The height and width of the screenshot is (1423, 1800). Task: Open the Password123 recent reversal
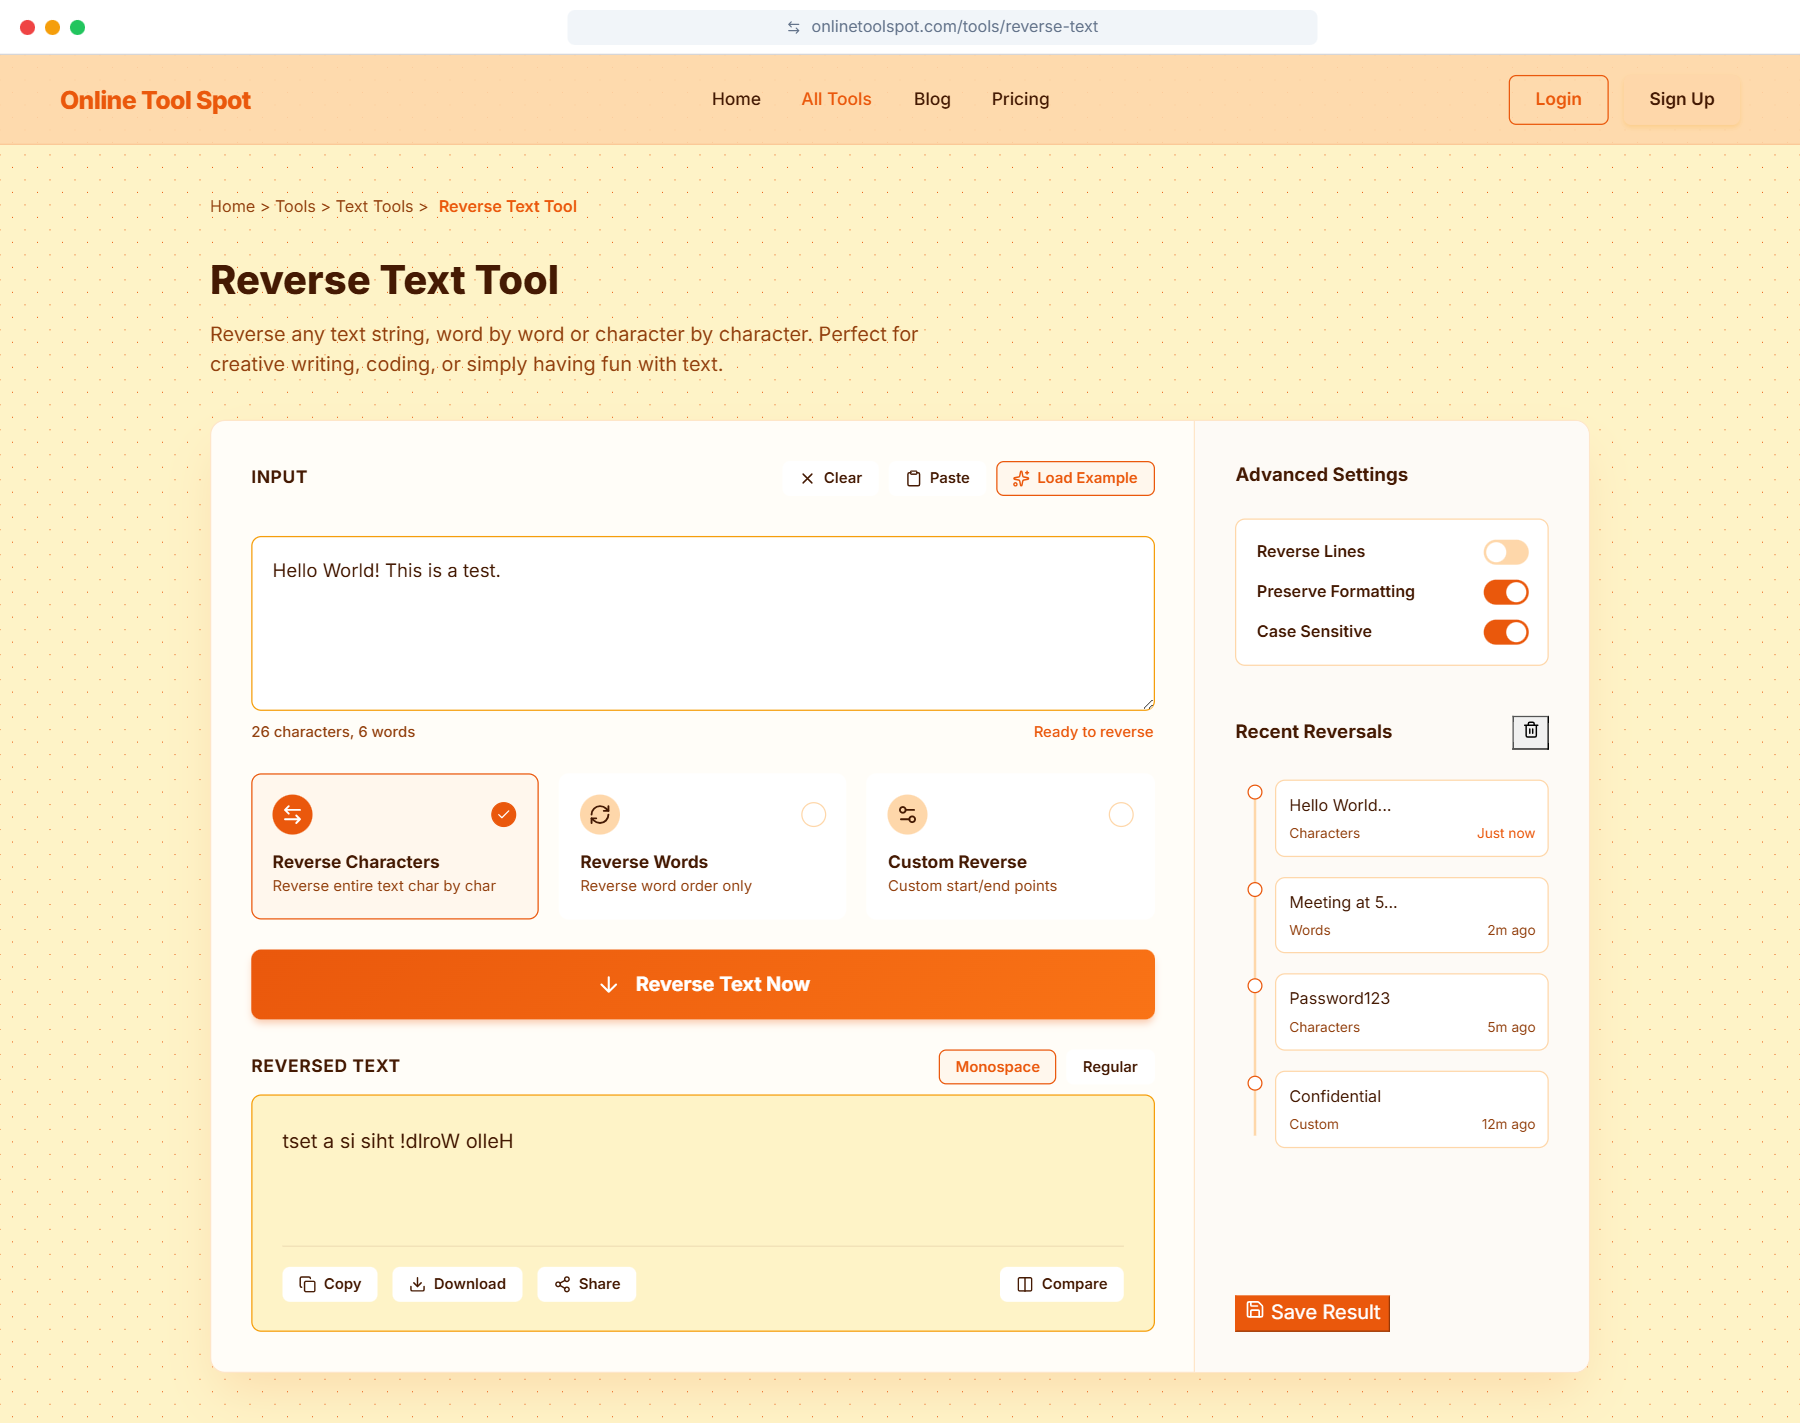pos(1411,1011)
